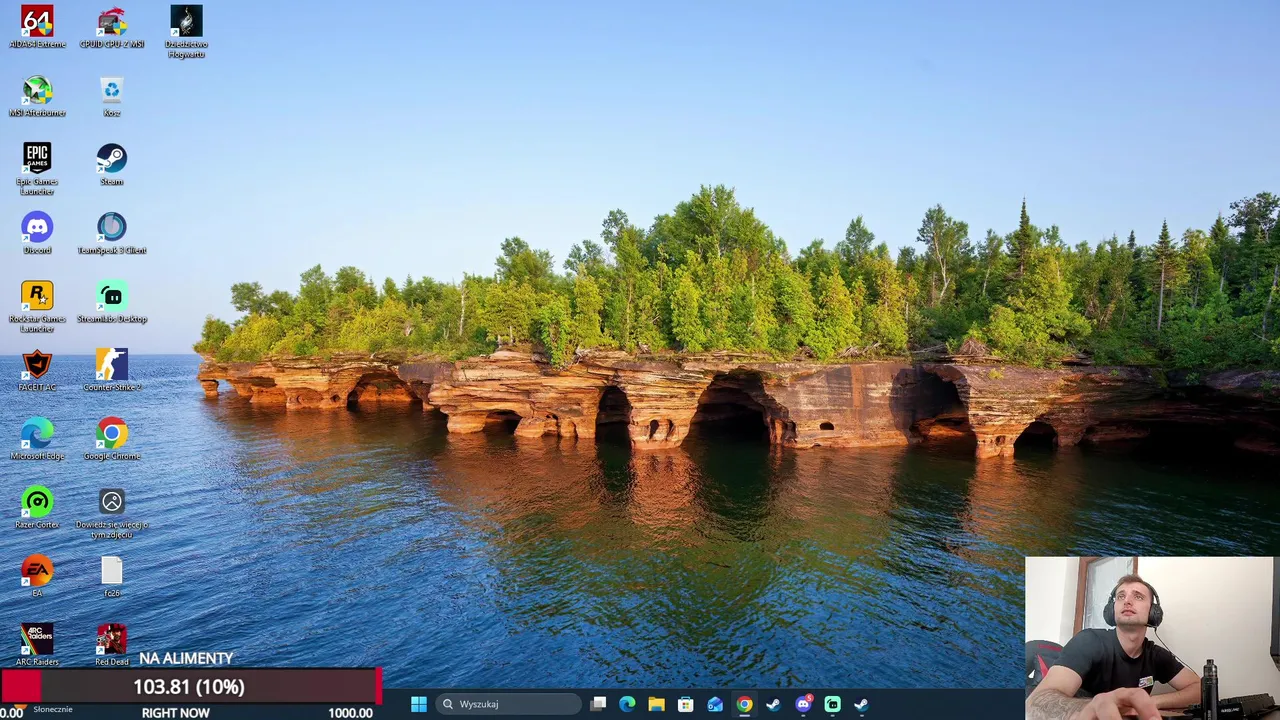Image resolution: width=1280 pixels, height=720 pixels.
Task: Open the Discord desktop shortcut
Action: coord(37,233)
